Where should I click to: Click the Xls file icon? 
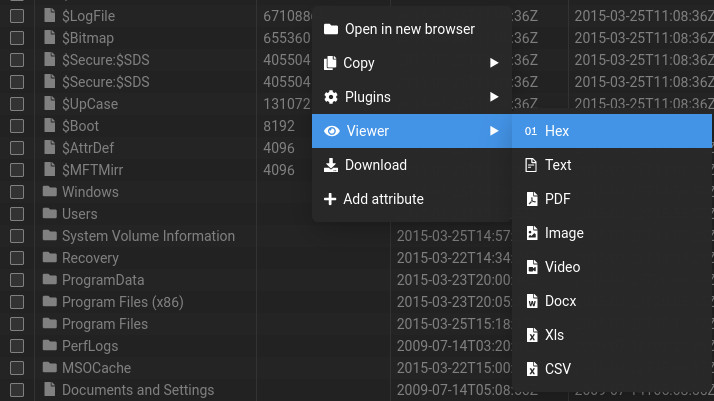click(x=531, y=335)
